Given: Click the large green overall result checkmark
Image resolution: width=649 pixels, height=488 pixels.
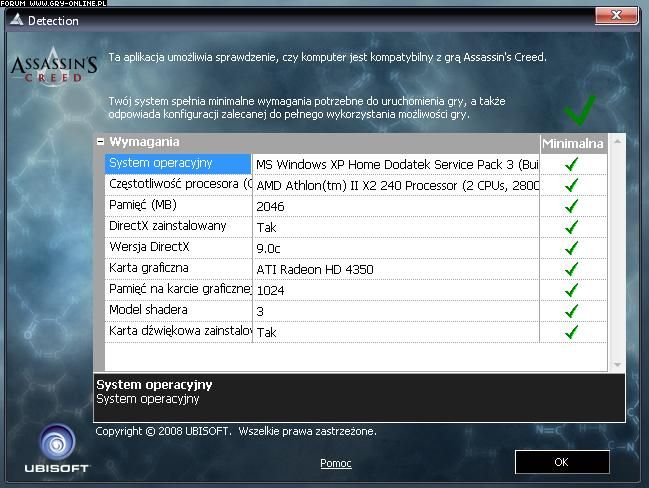Looking at the screenshot, I should [580, 110].
